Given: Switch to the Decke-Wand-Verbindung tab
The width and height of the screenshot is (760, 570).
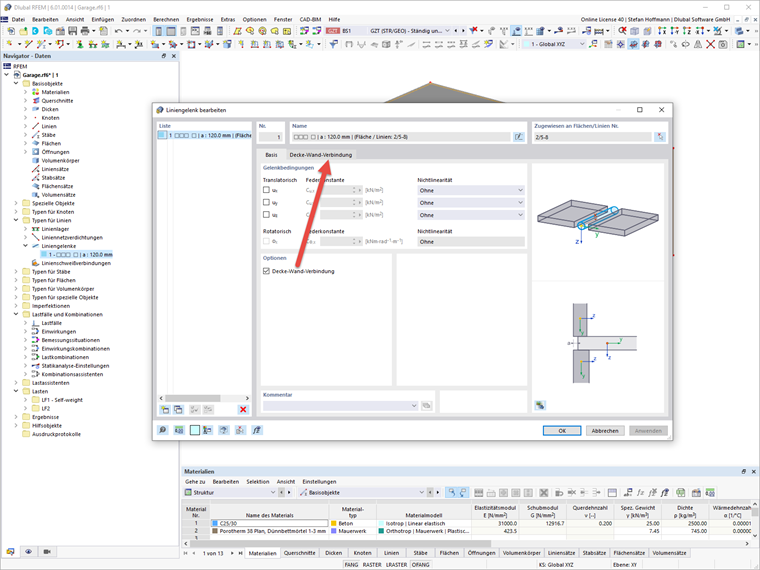Looking at the screenshot, I should coord(320,155).
